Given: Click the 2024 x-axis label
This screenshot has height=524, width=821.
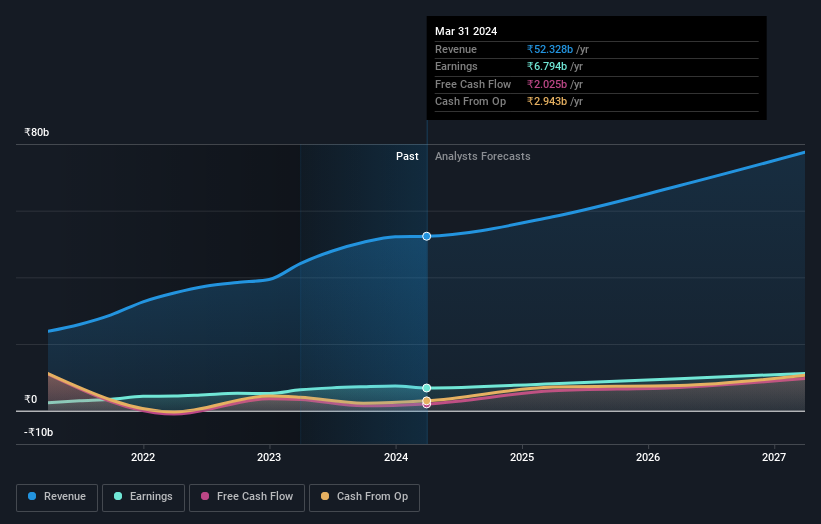Looking at the screenshot, I should (x=396, y=458).
